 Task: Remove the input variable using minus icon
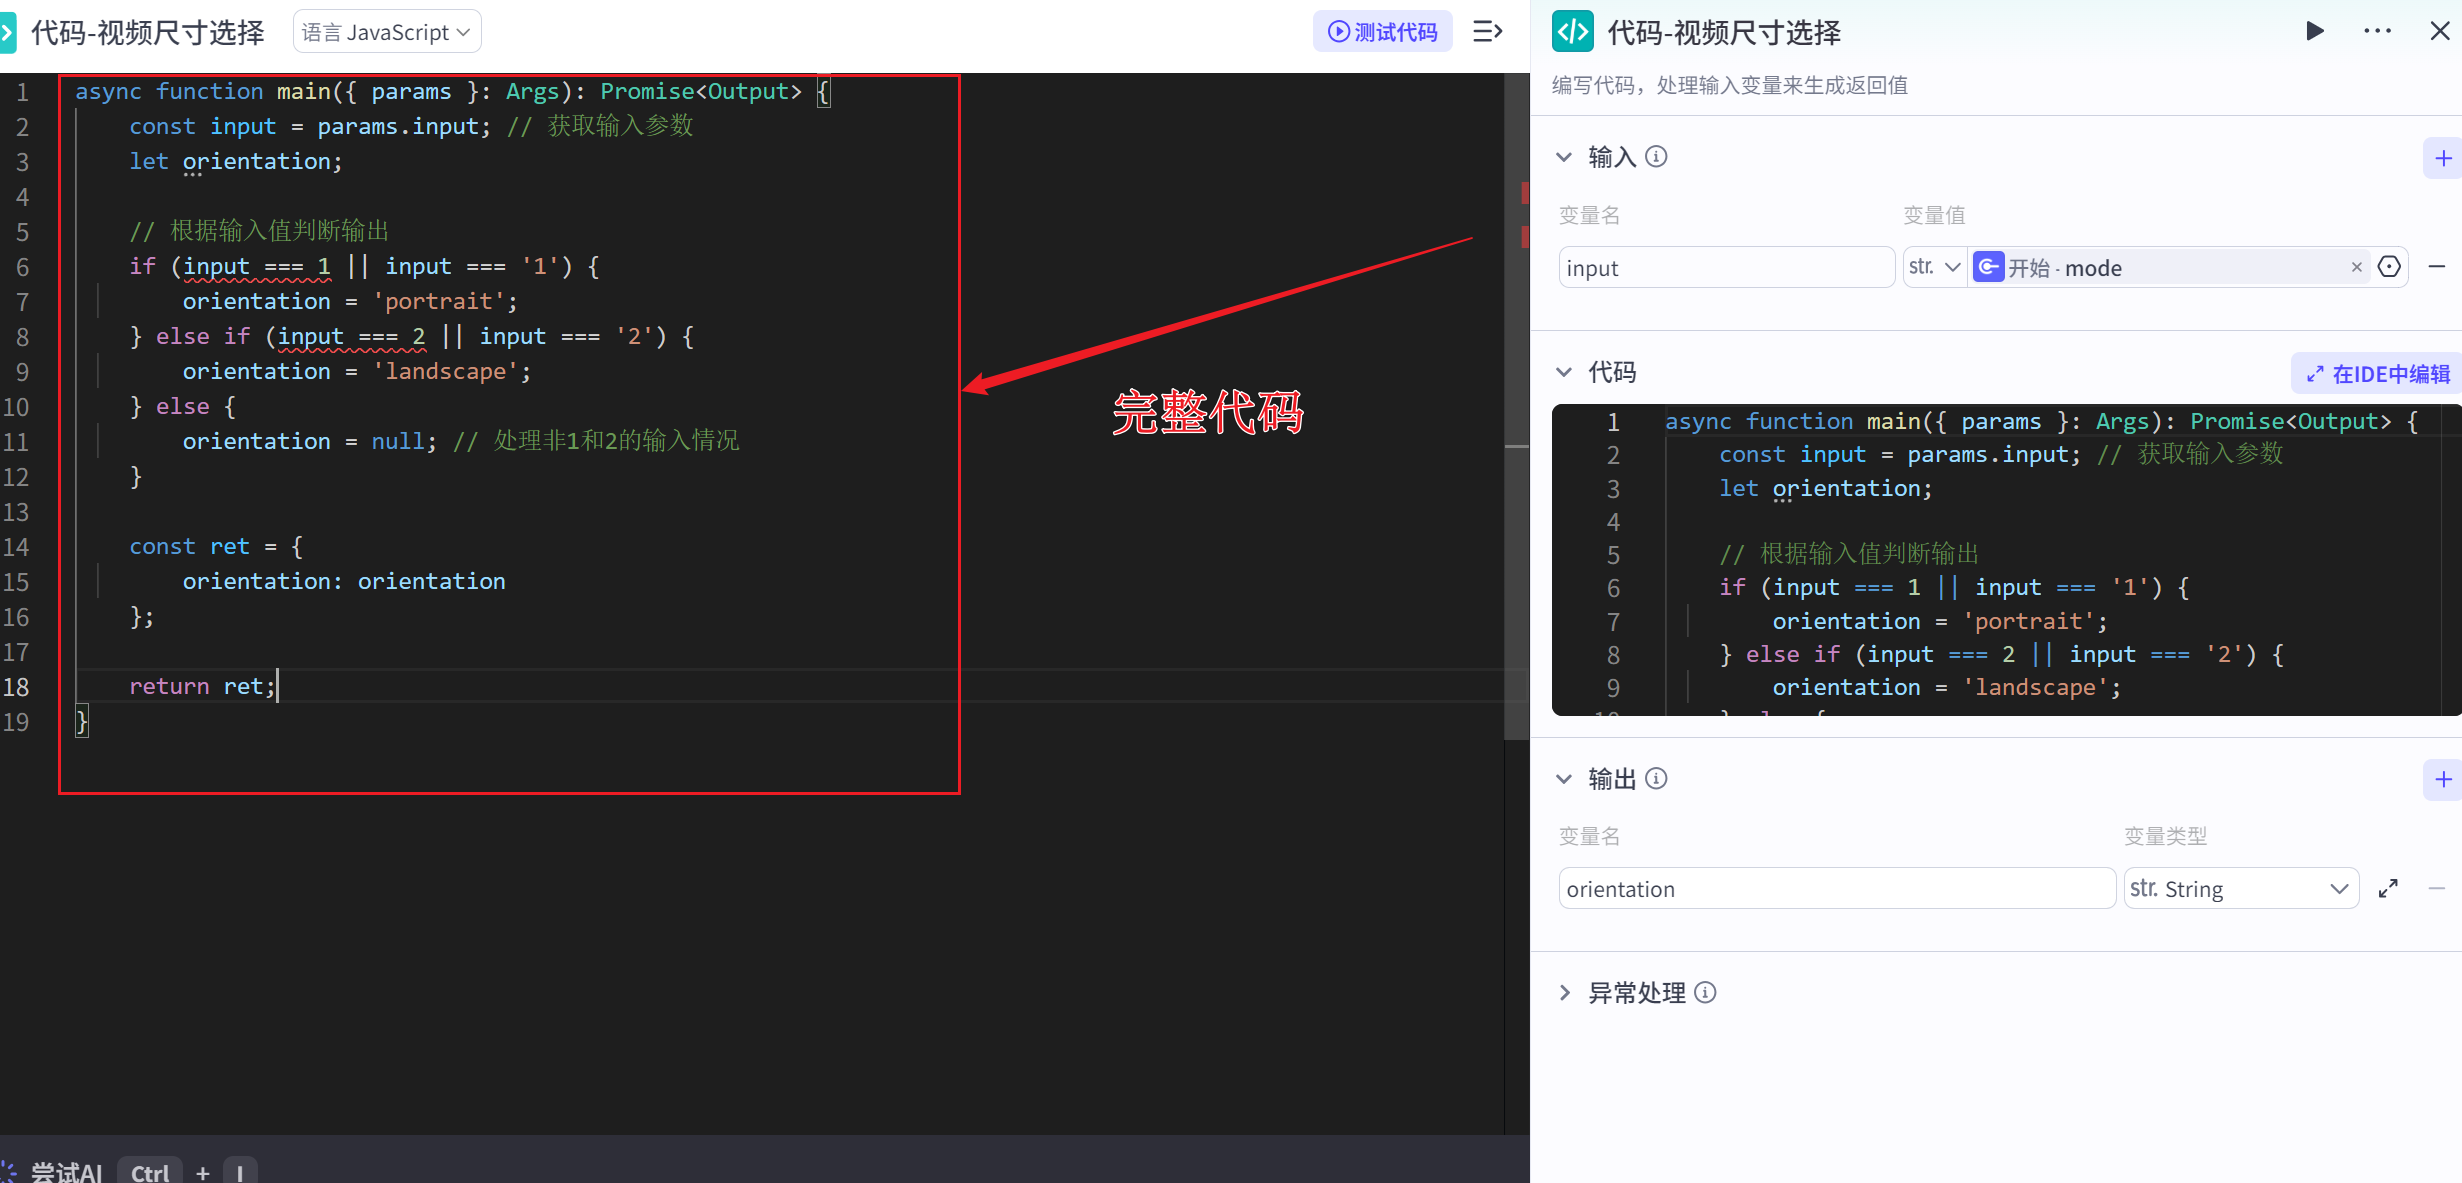2438,266
